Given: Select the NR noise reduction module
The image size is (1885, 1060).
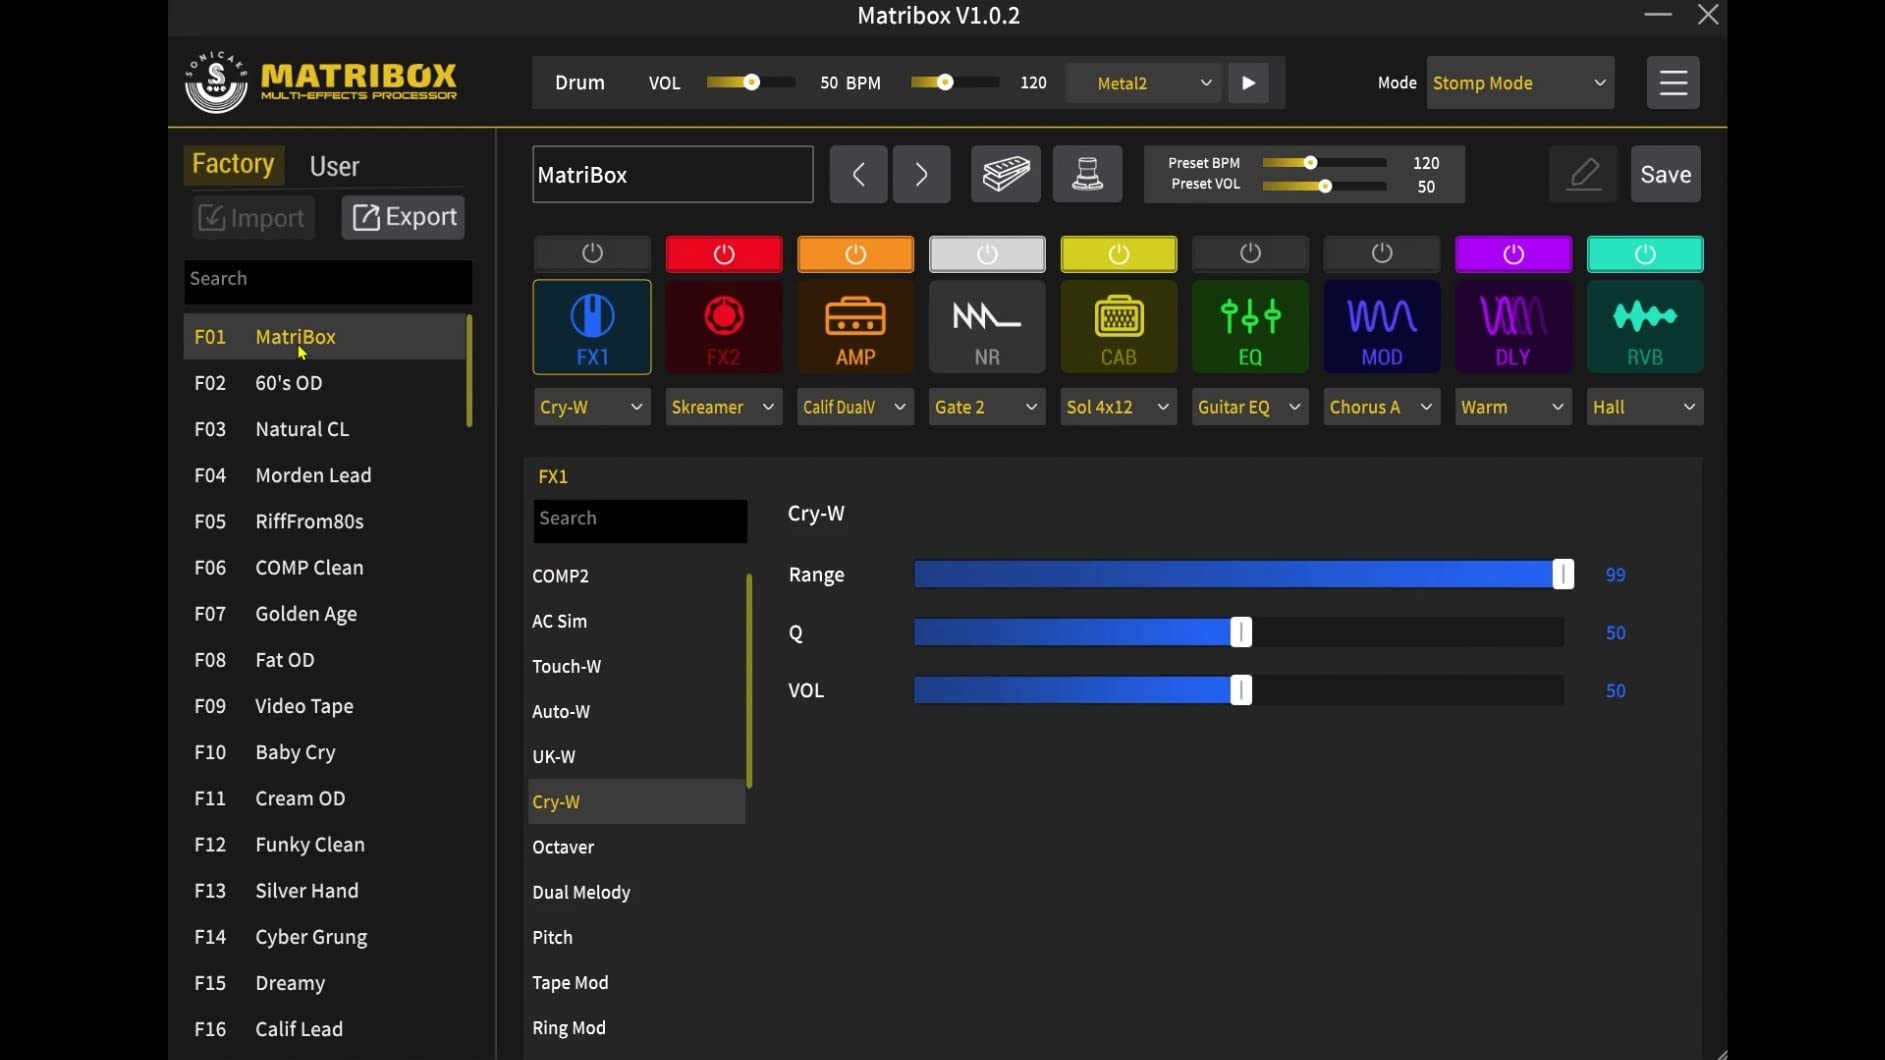Looking at the screenshot, I should click(987, 327).
